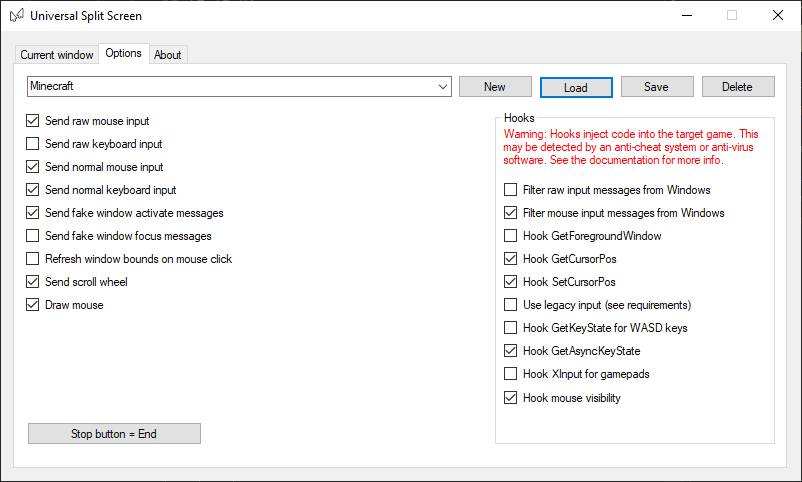This screenshot has width=802, height=482.
Task: Save the current preset
Action: coord(657,87)
